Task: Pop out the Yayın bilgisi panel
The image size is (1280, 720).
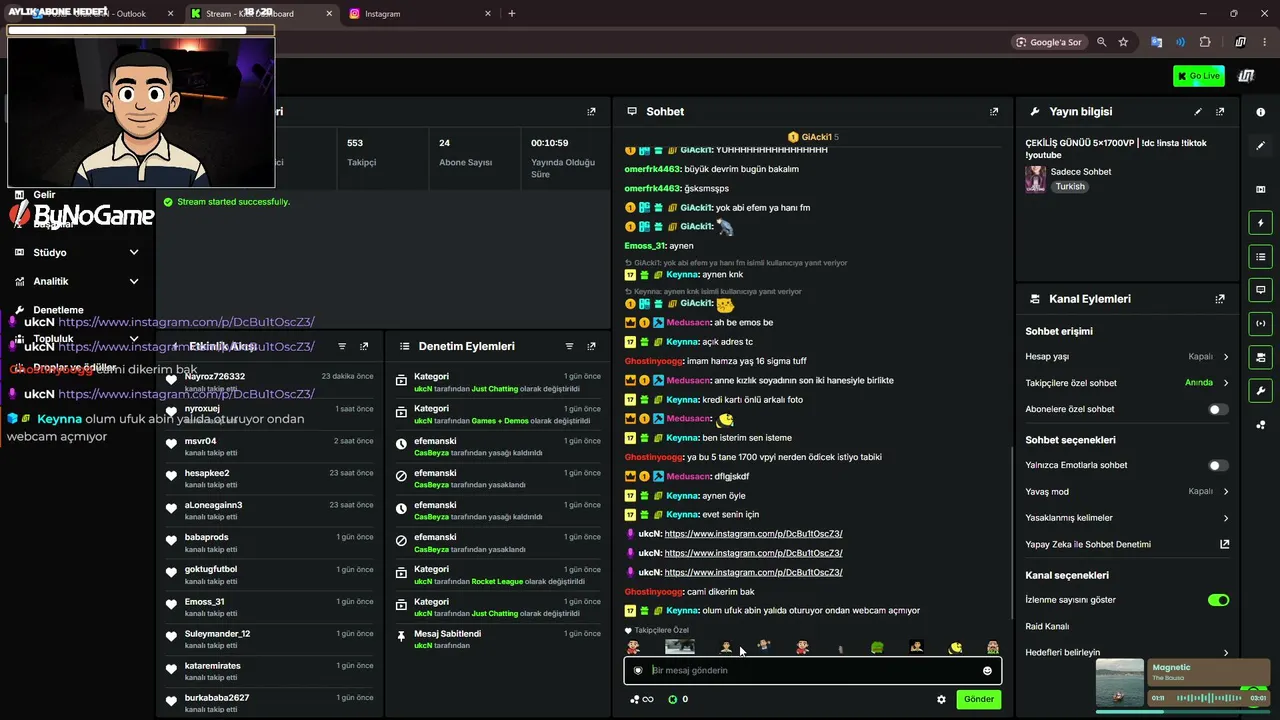Action: [x=1220, y=112]
